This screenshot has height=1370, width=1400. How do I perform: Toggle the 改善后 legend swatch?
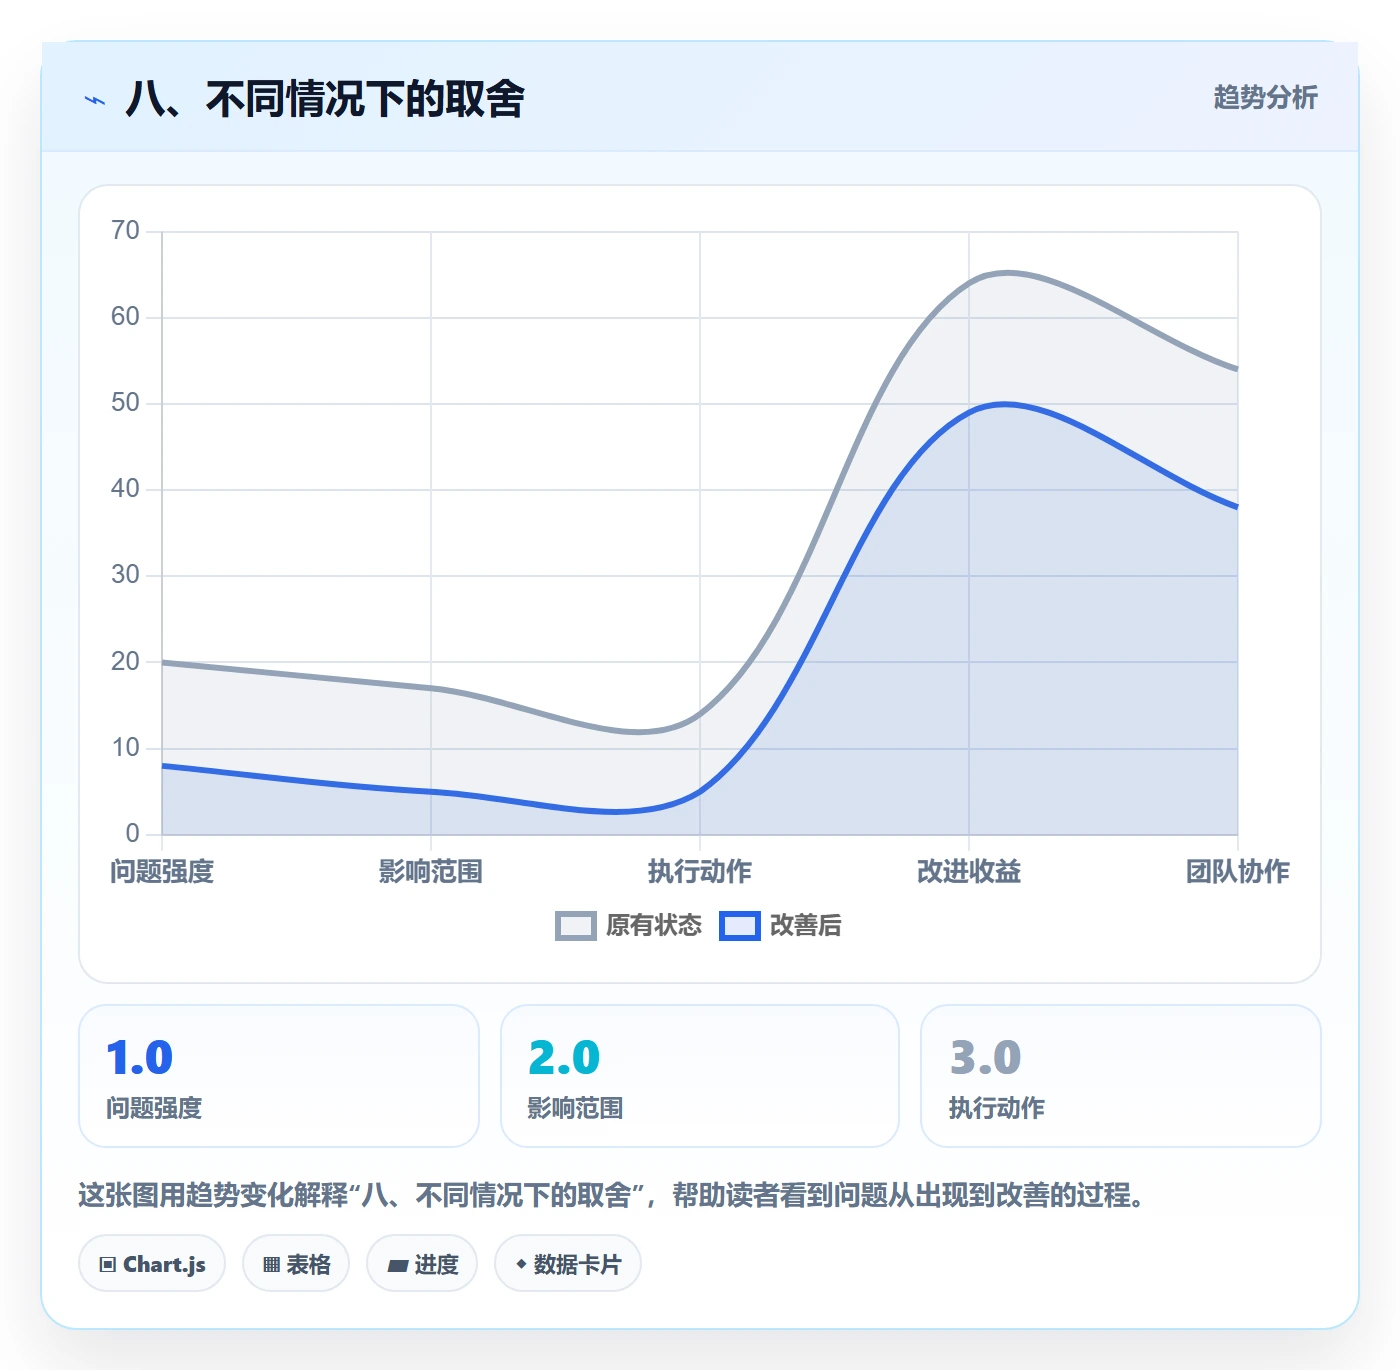[739, 926]
